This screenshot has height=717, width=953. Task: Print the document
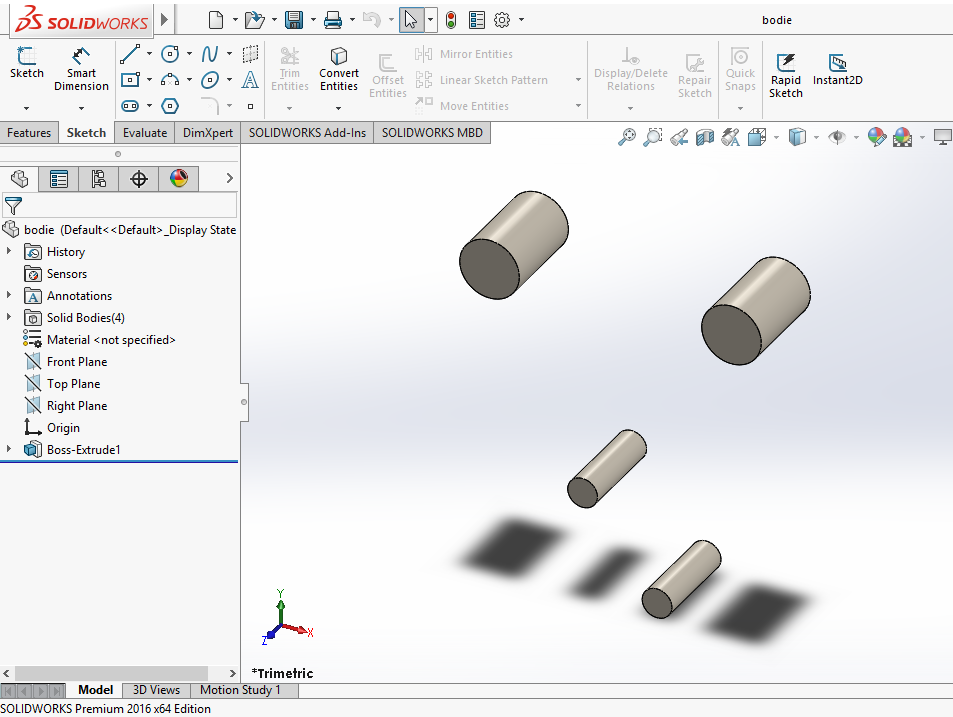pyautogui.click(x=332, y=20)
